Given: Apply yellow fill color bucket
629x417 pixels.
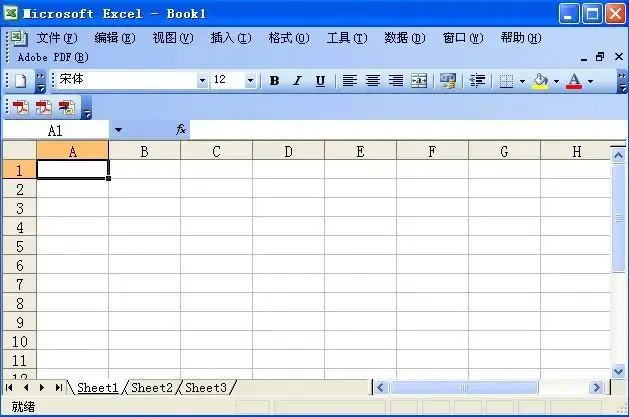Looking at the screenshot, I should coord(540,81).
